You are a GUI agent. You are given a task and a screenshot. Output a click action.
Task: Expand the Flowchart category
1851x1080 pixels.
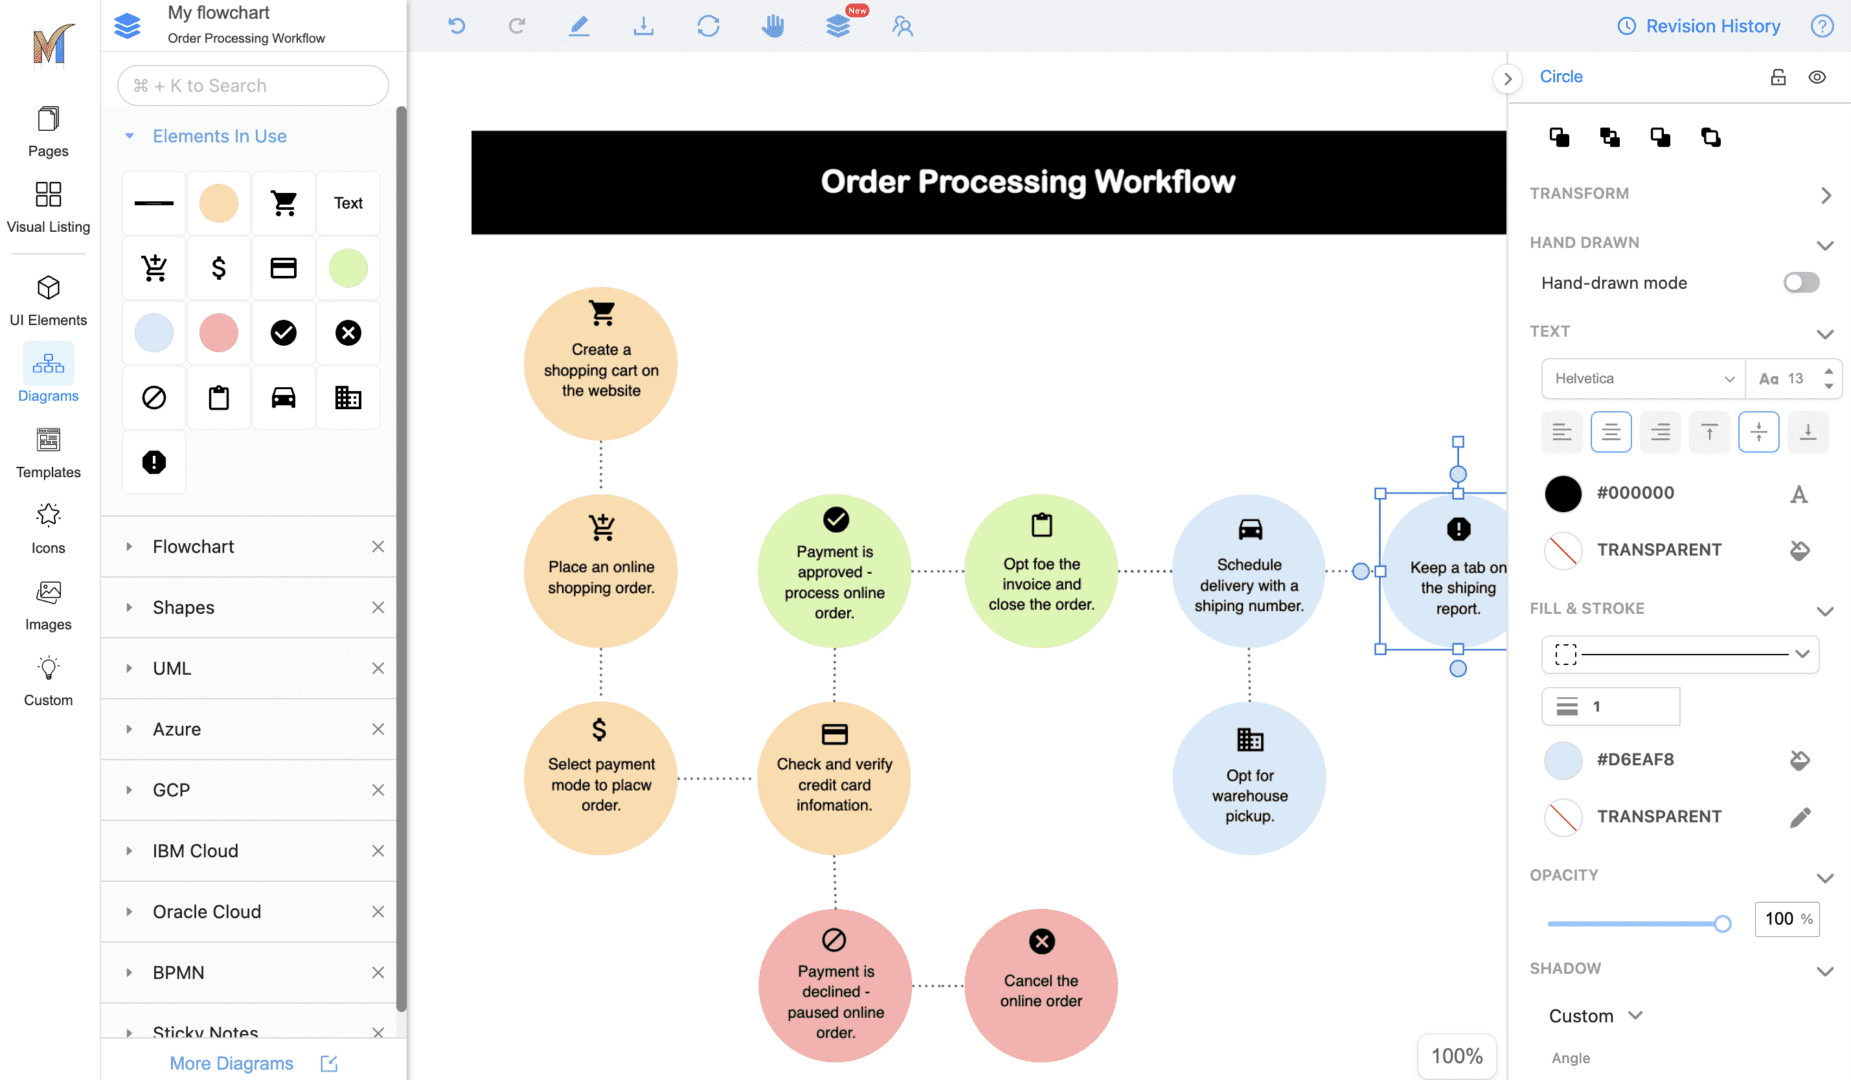tap(193, 547)
